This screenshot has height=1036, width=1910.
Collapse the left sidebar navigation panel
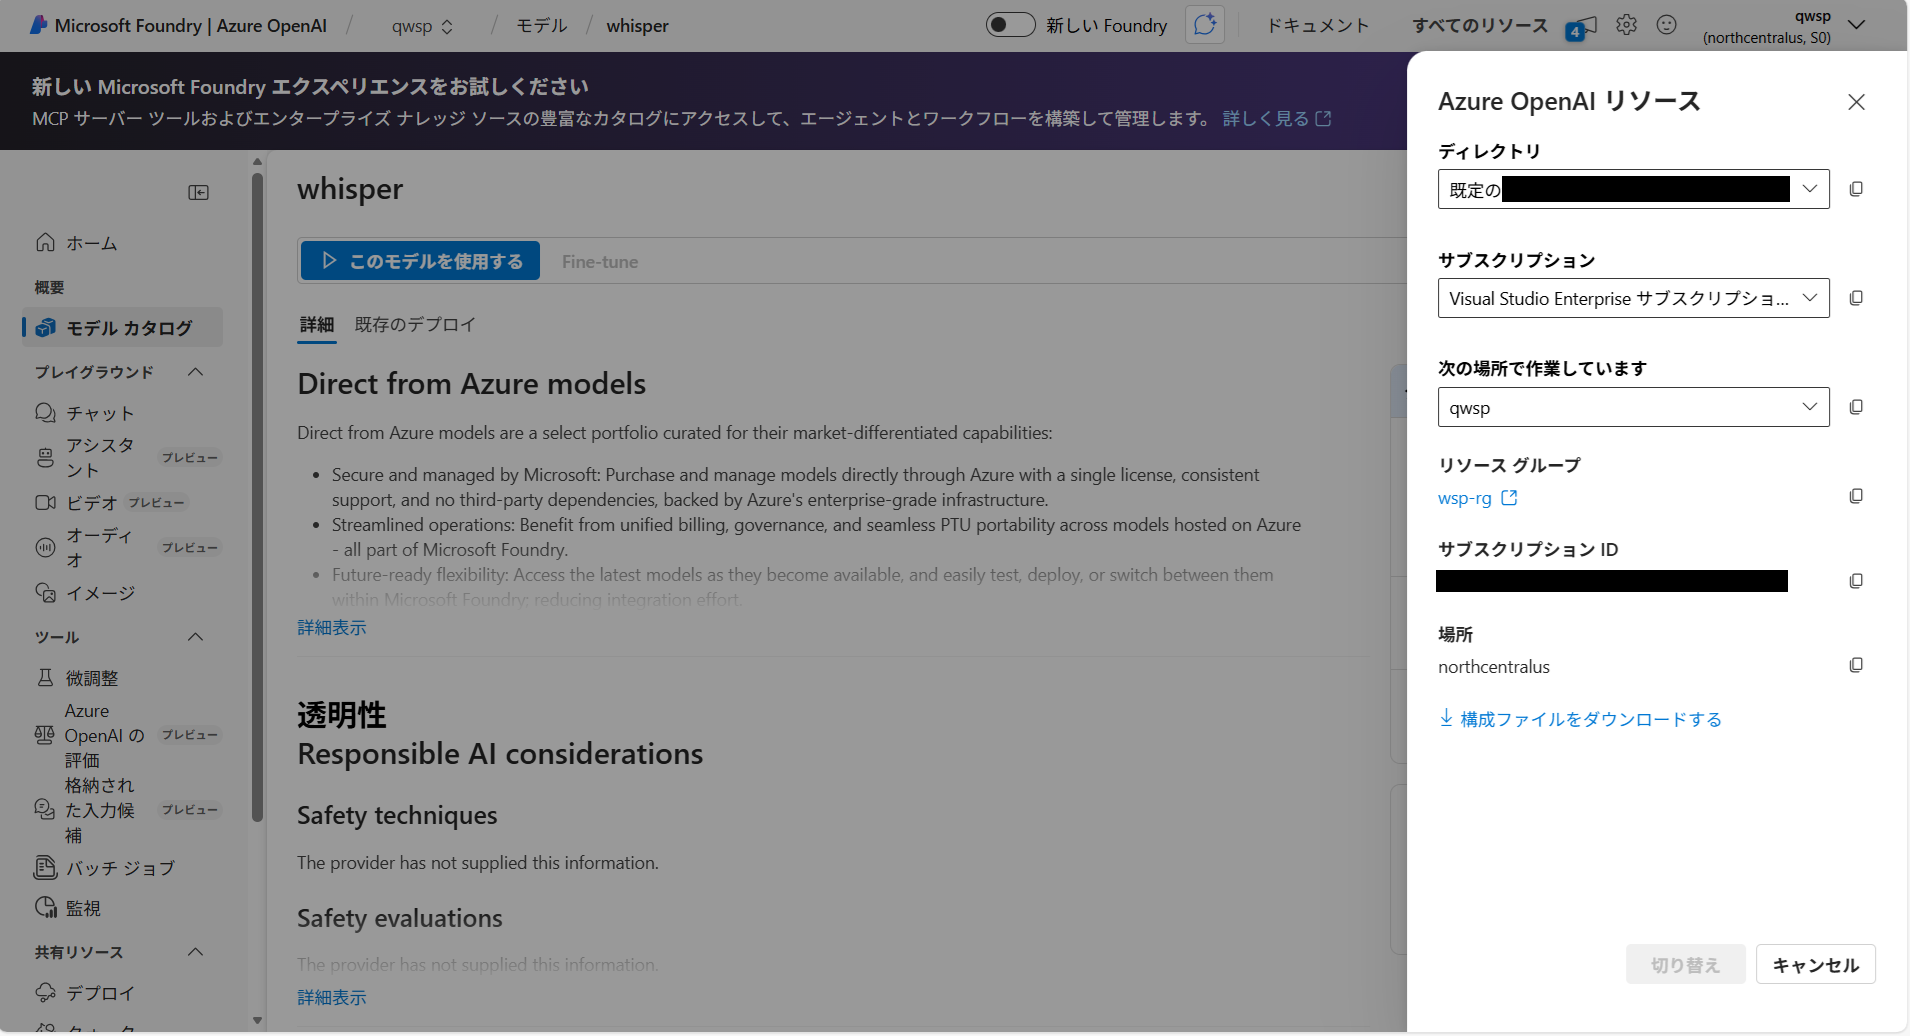coord(199,192)
